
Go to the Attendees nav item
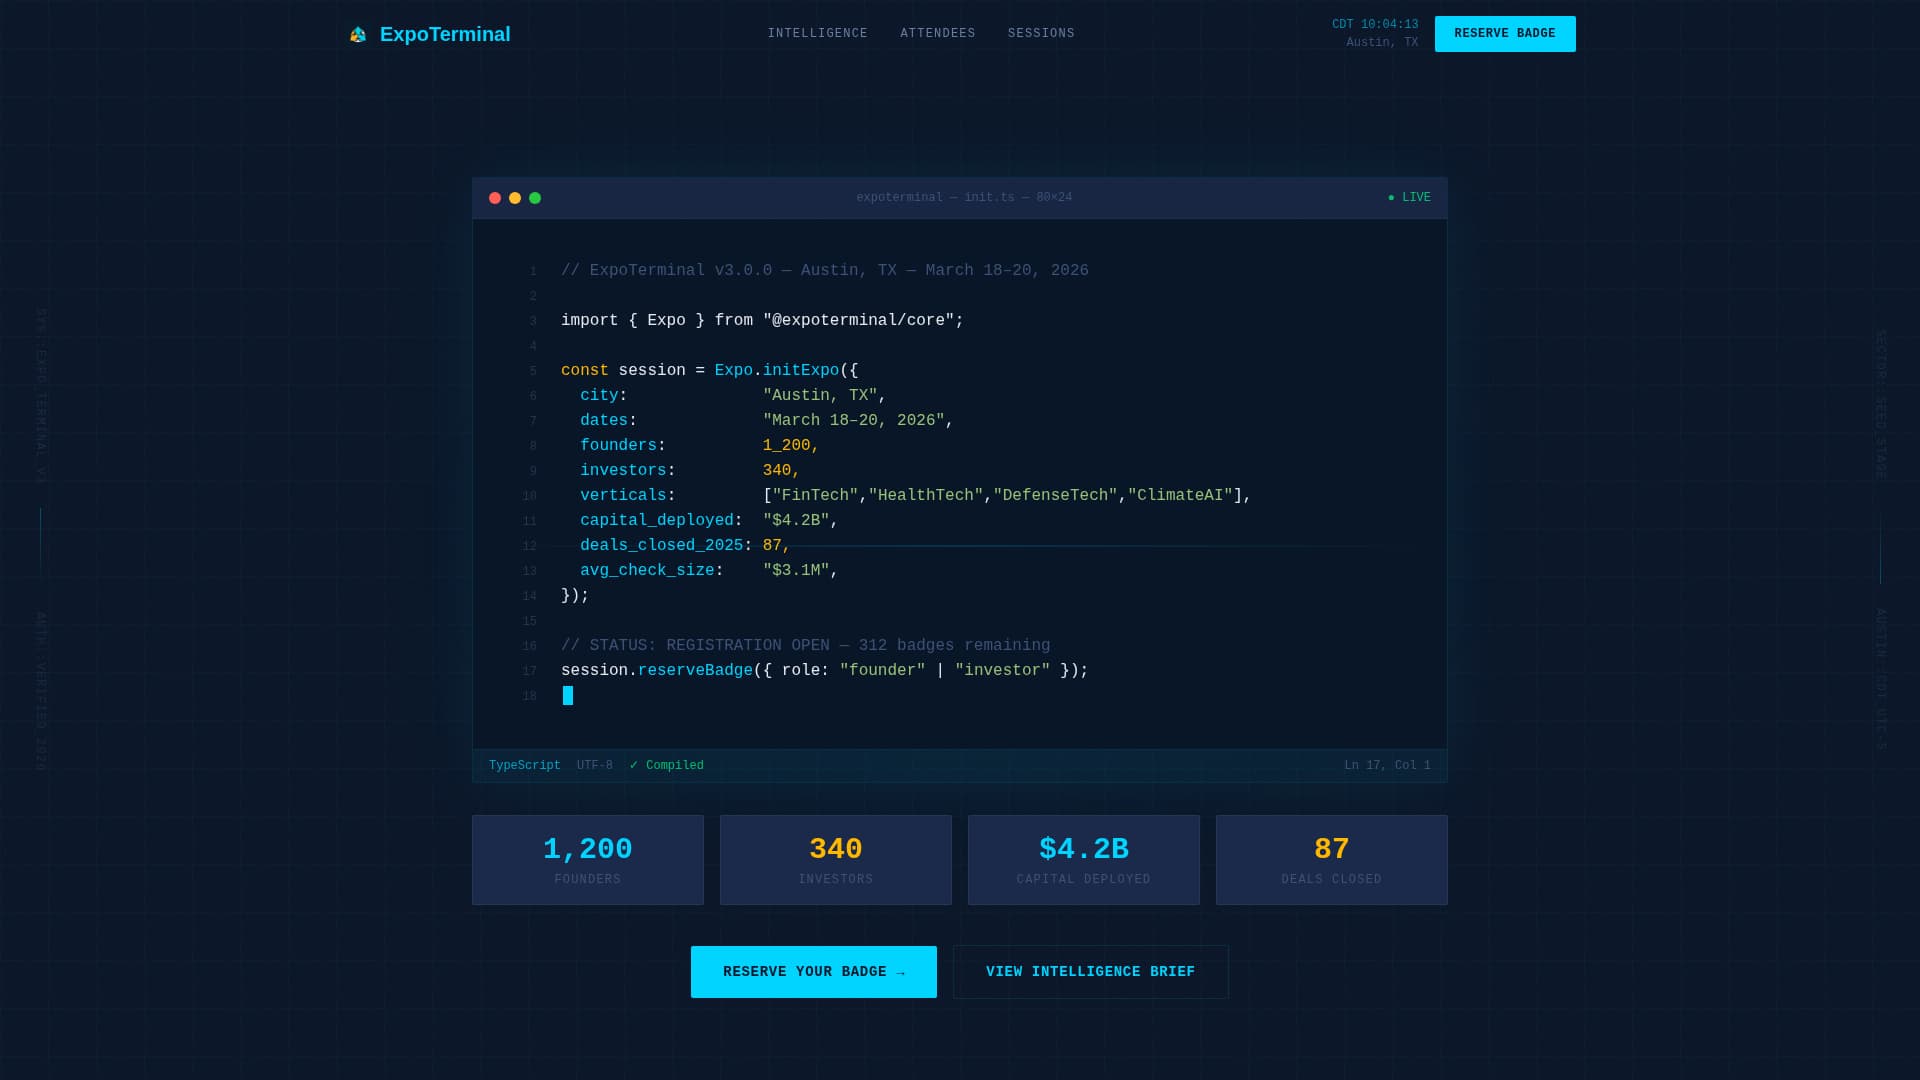pos(938,33)
